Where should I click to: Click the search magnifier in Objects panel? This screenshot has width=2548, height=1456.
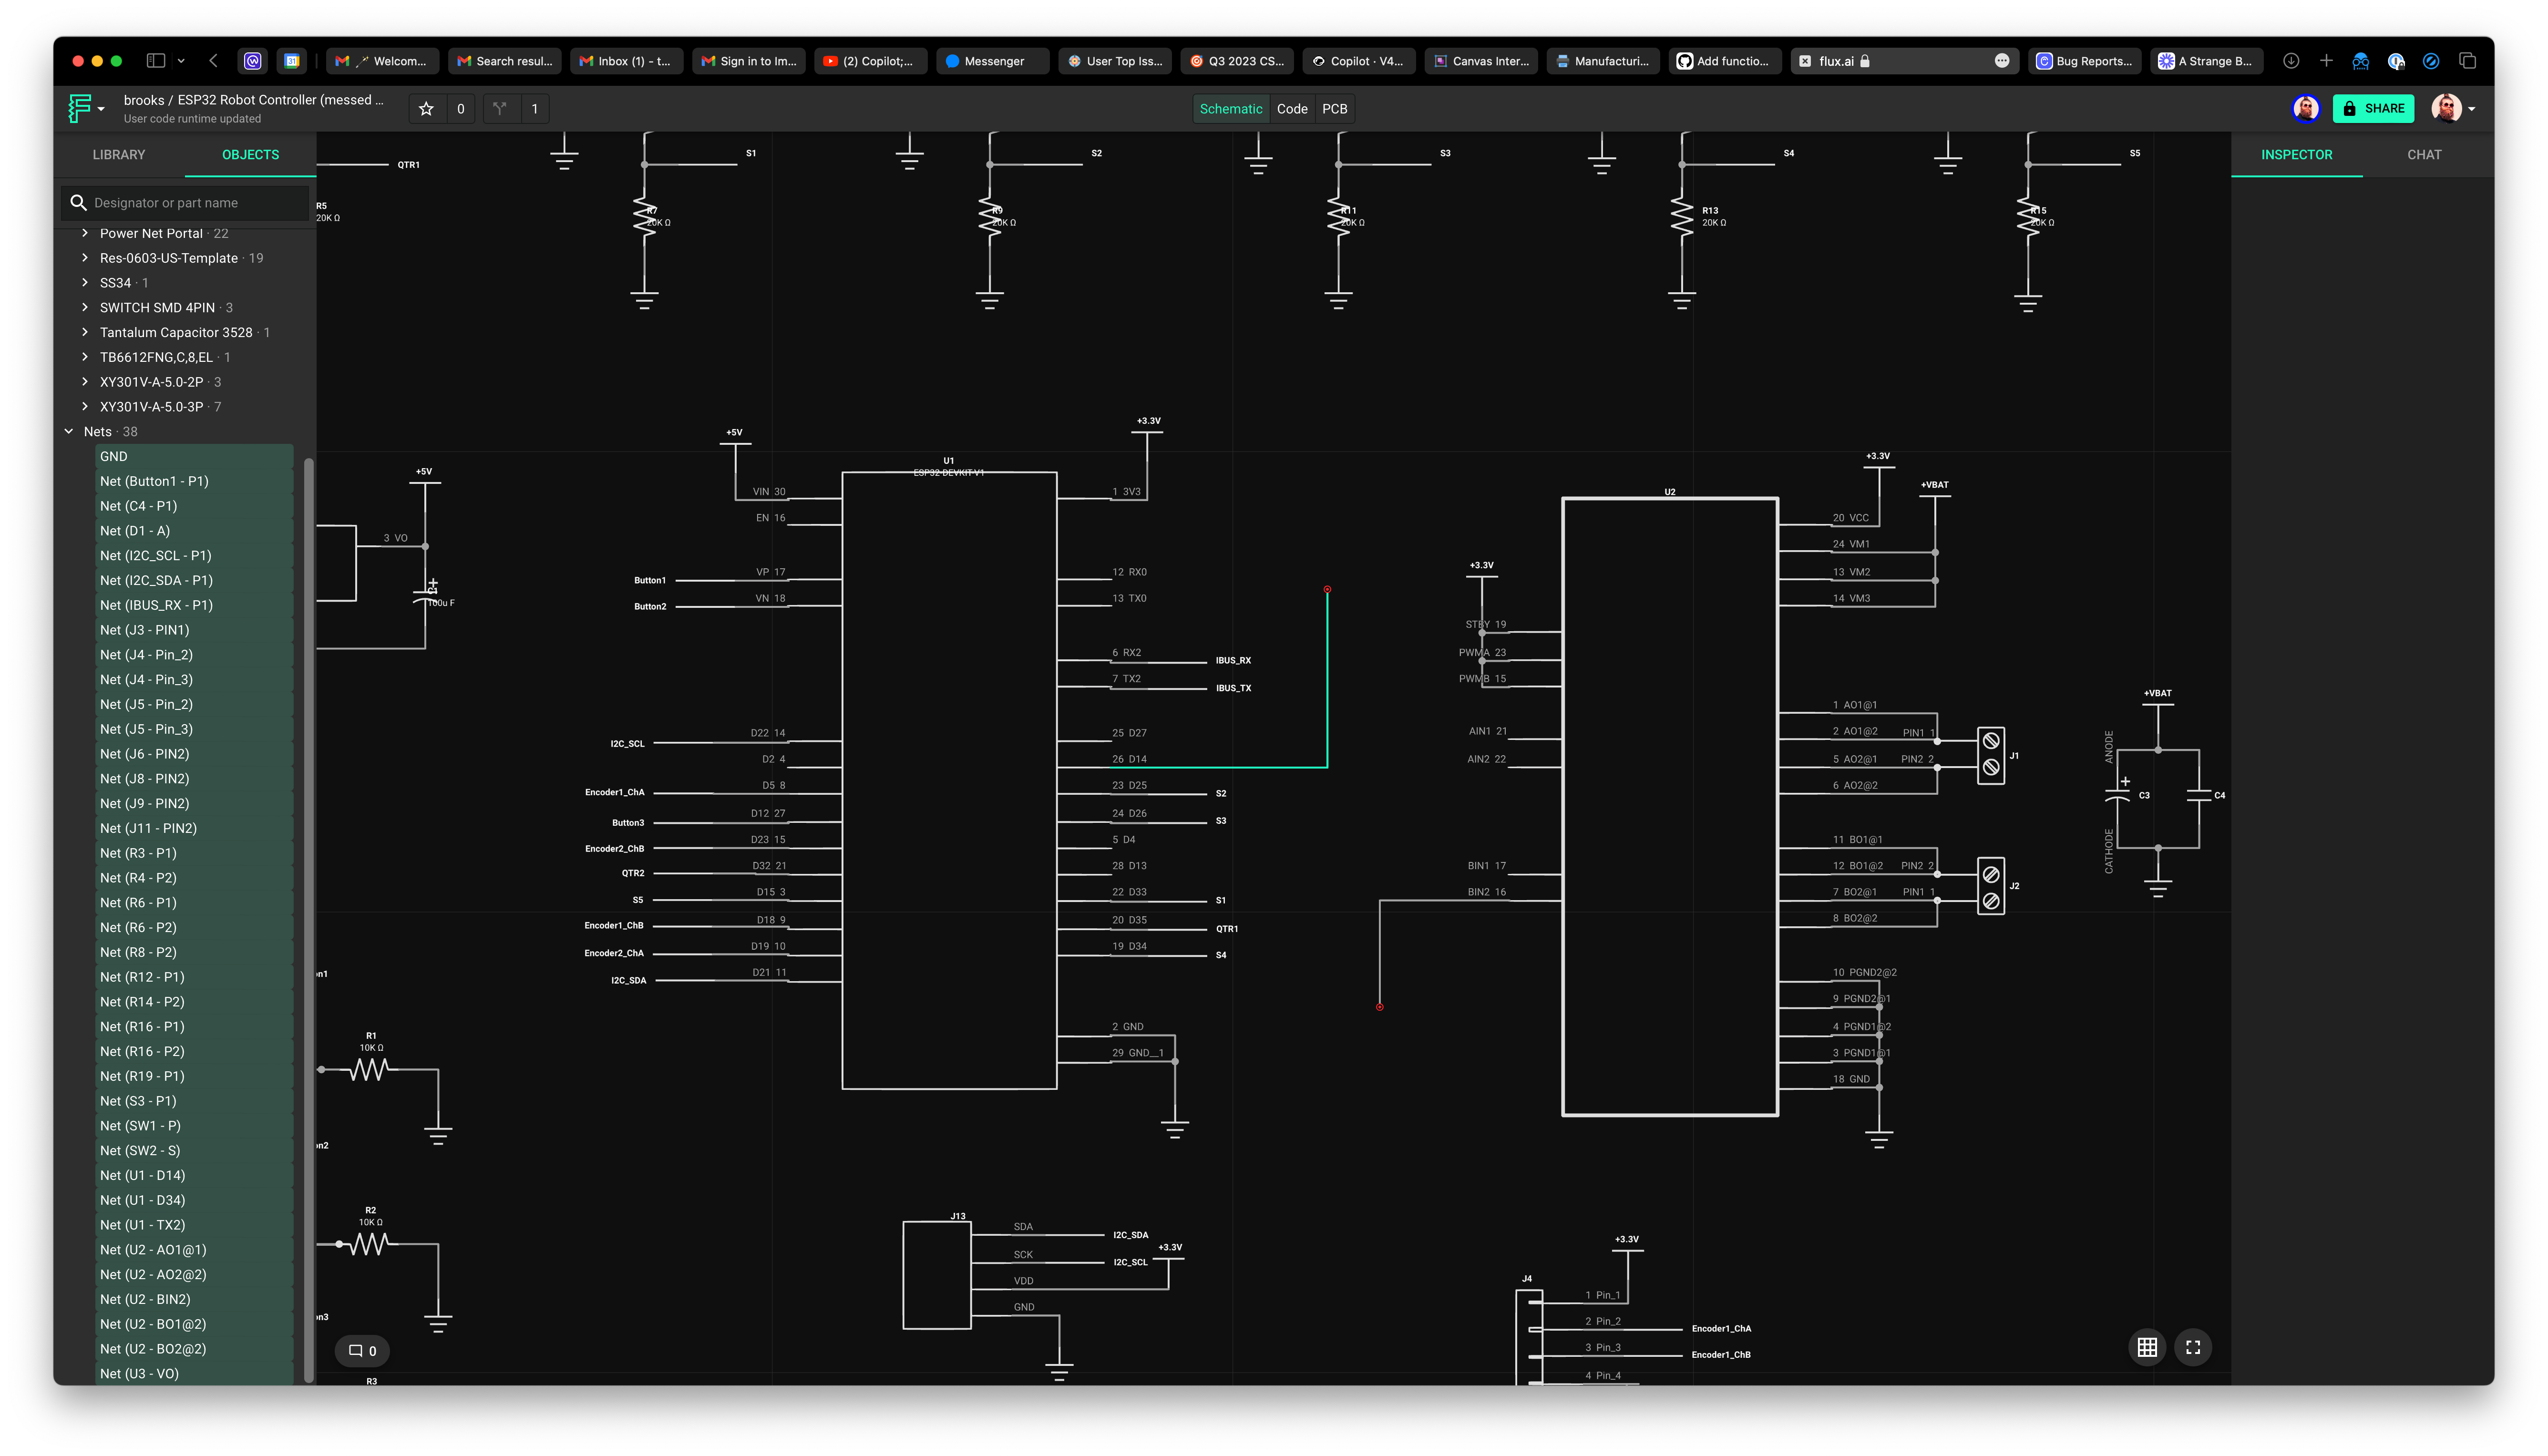click(78, 203)
